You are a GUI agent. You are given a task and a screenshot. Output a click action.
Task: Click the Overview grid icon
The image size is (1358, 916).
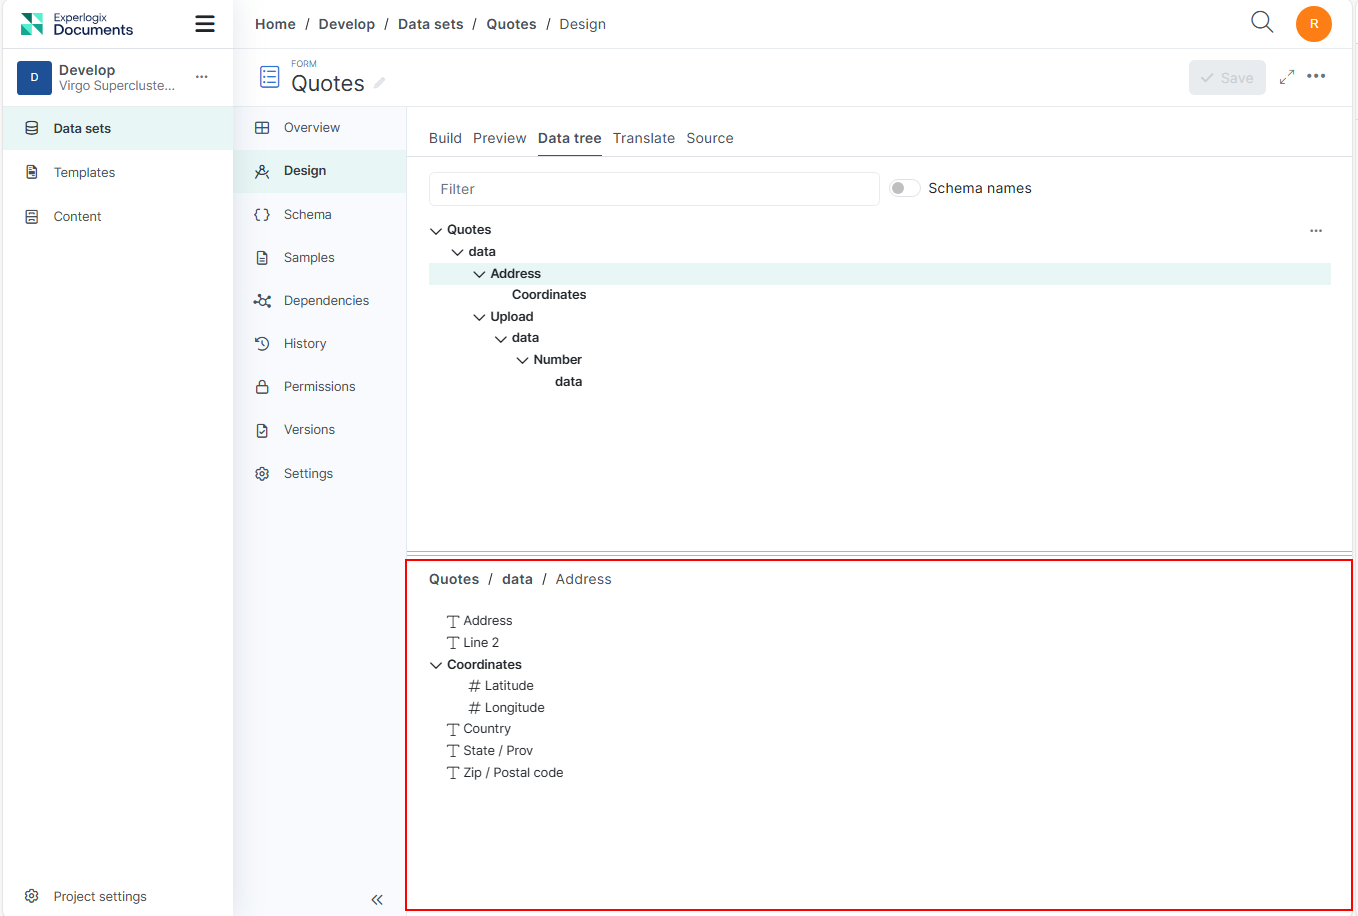coord(262,128)
